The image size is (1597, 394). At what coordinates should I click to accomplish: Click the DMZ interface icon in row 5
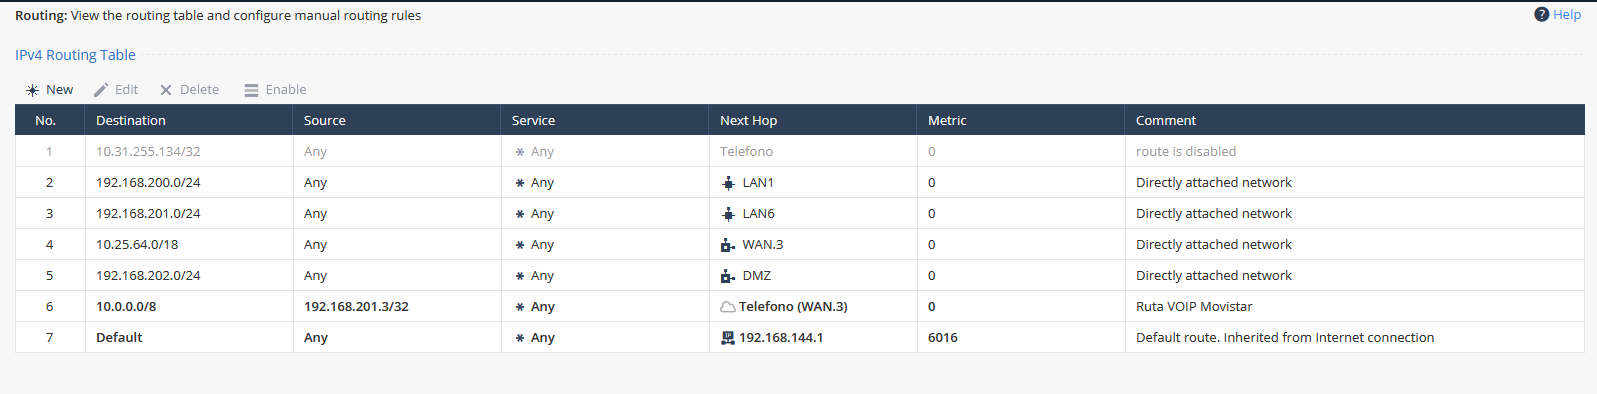(728, 276)
